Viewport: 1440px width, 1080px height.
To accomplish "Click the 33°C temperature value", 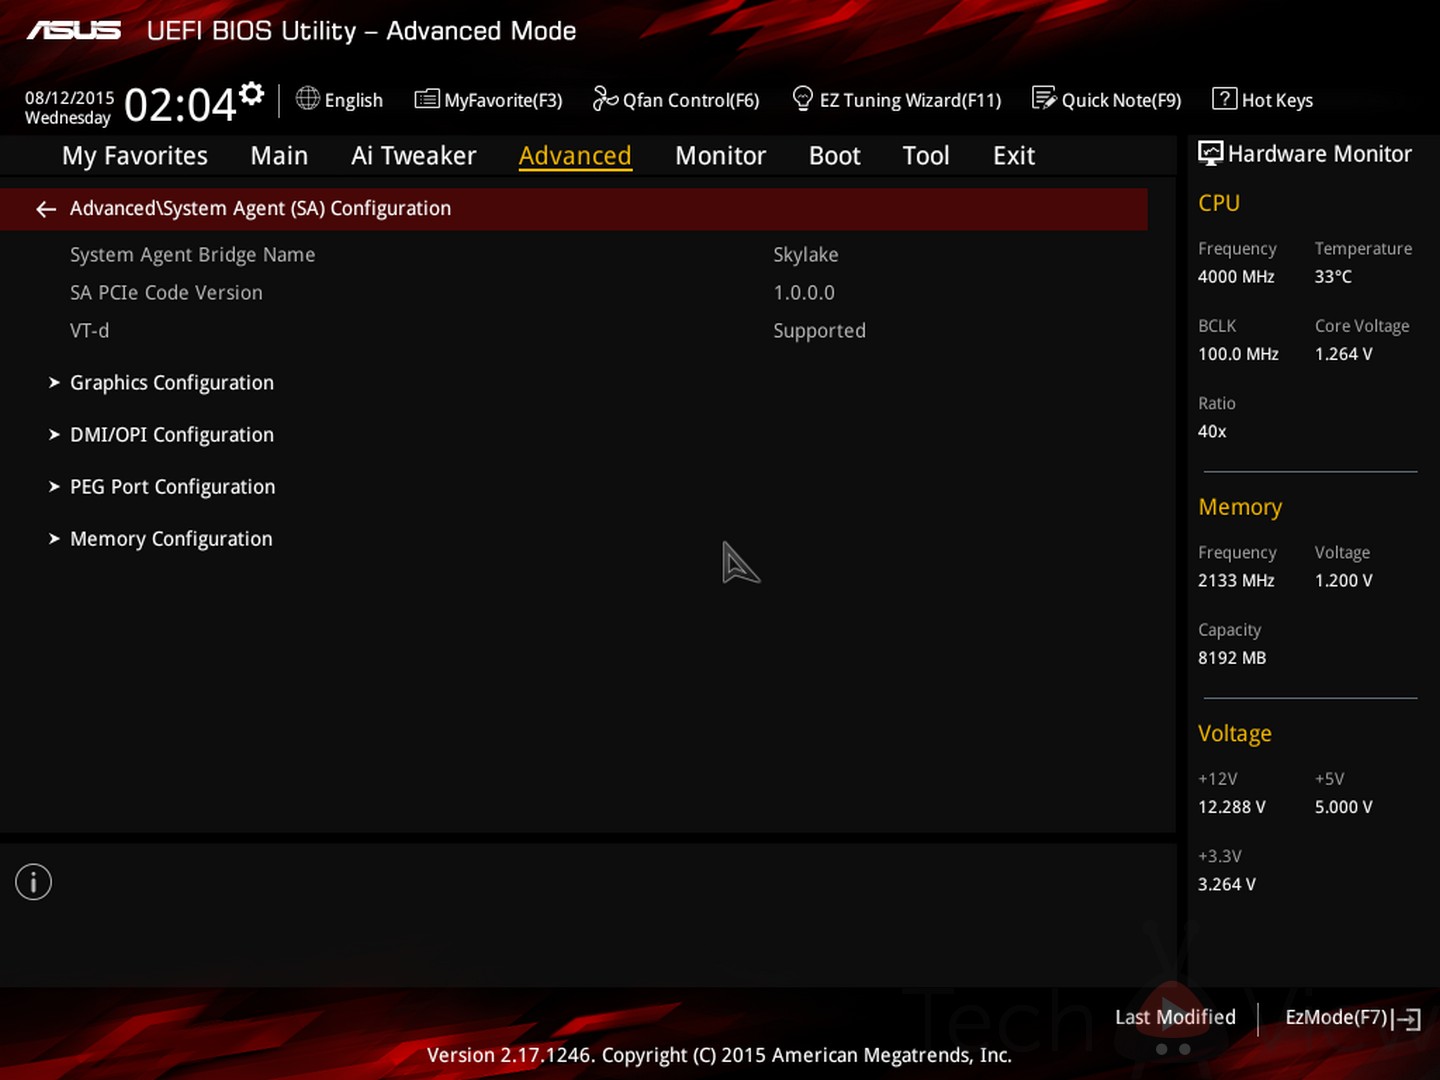I will (1333, 277).
